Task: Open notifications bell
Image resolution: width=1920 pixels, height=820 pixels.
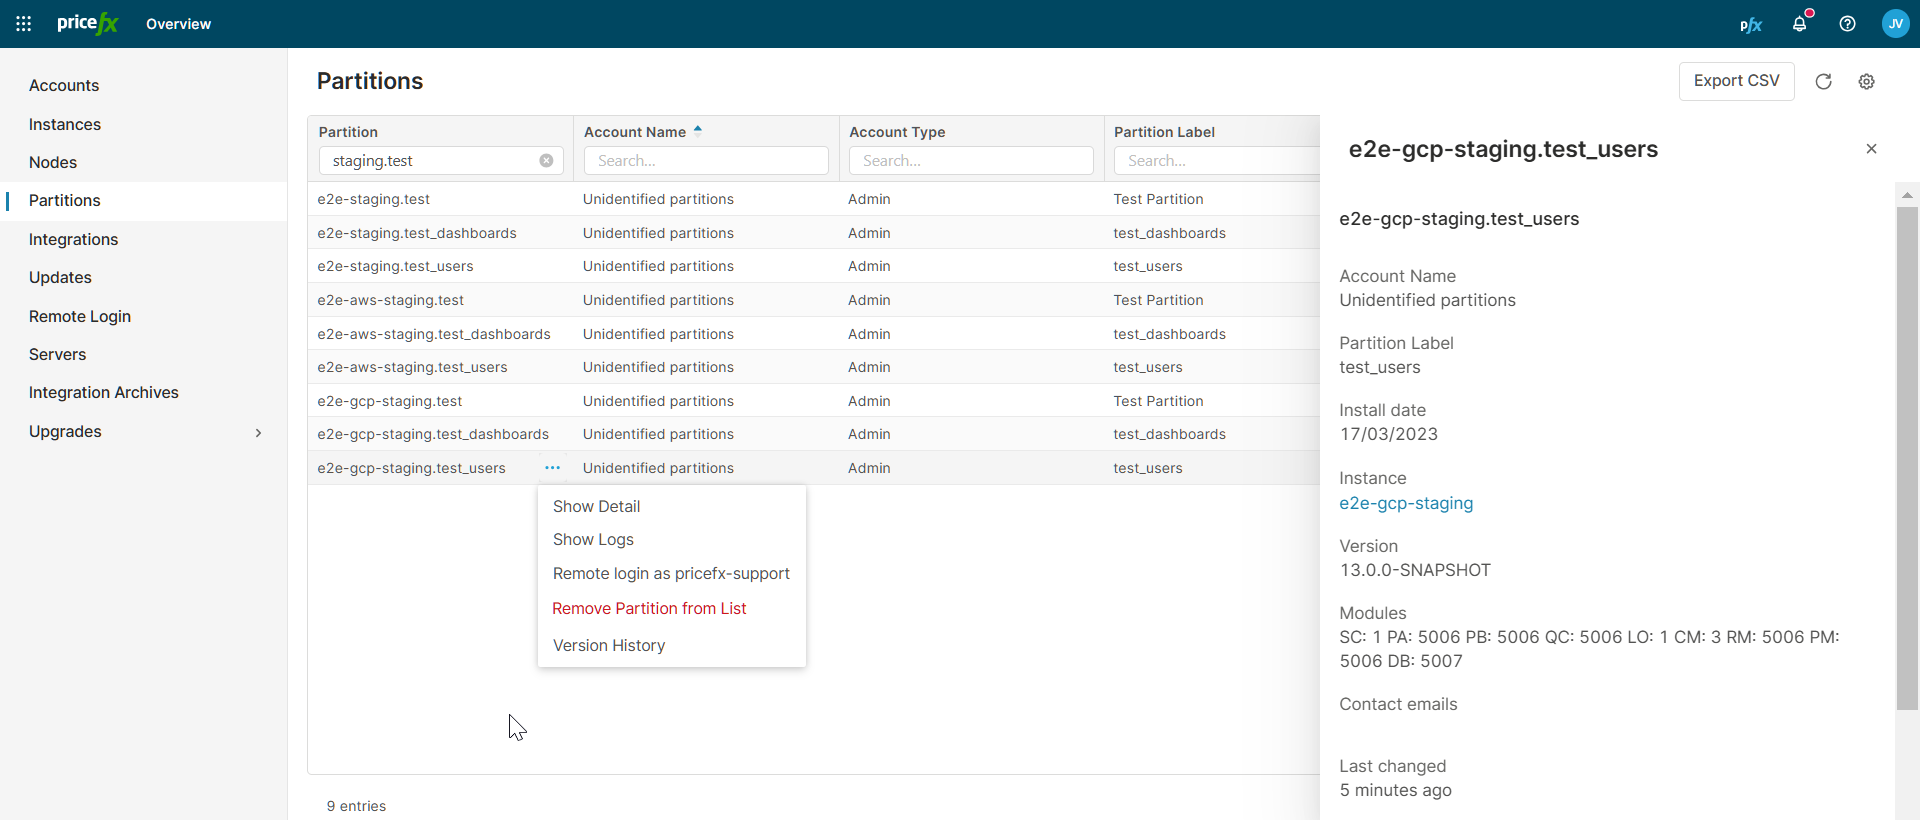Action: tap(1800, 24)
